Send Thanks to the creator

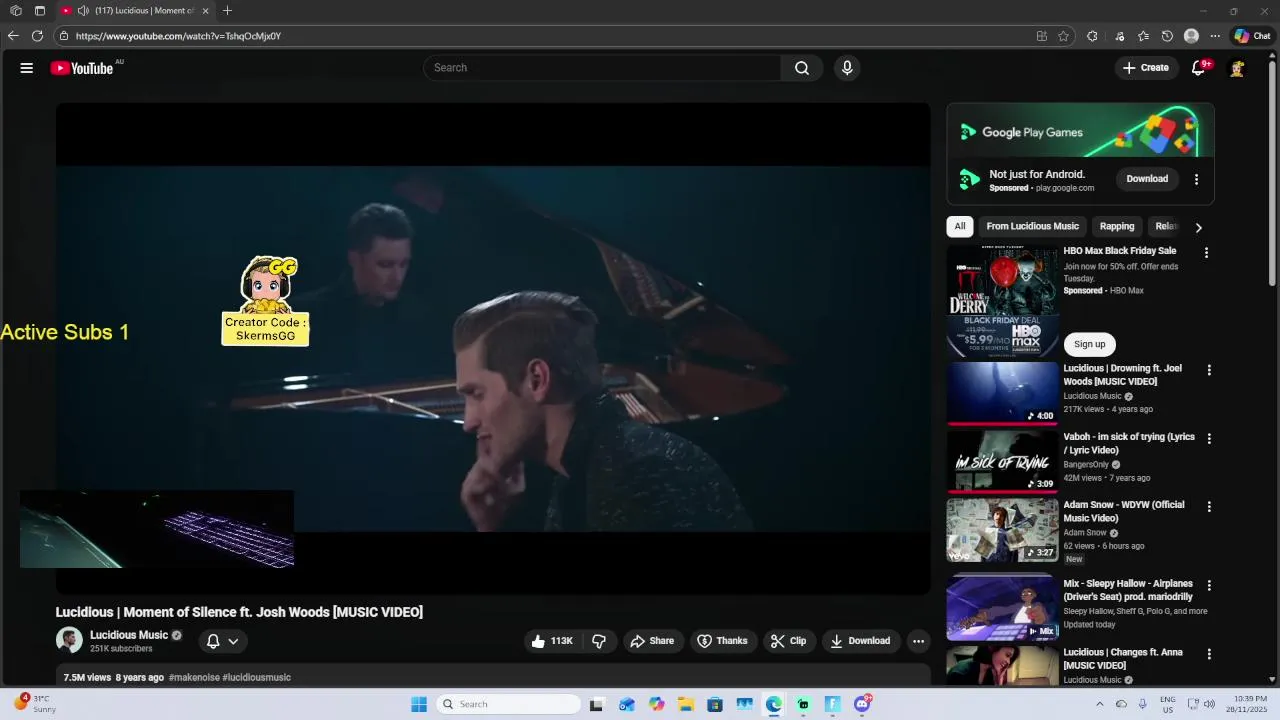pos(722,641)
